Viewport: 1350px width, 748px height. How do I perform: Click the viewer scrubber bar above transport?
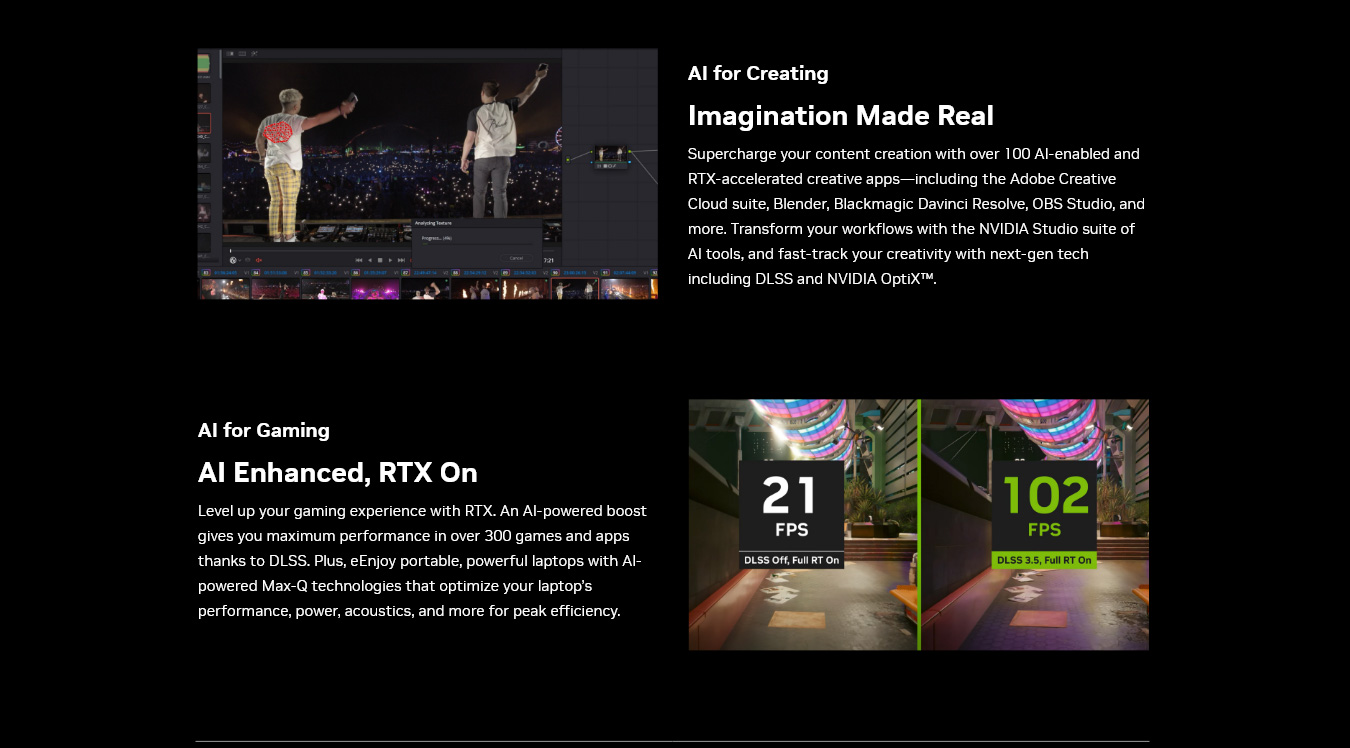(x=320, y=251)
